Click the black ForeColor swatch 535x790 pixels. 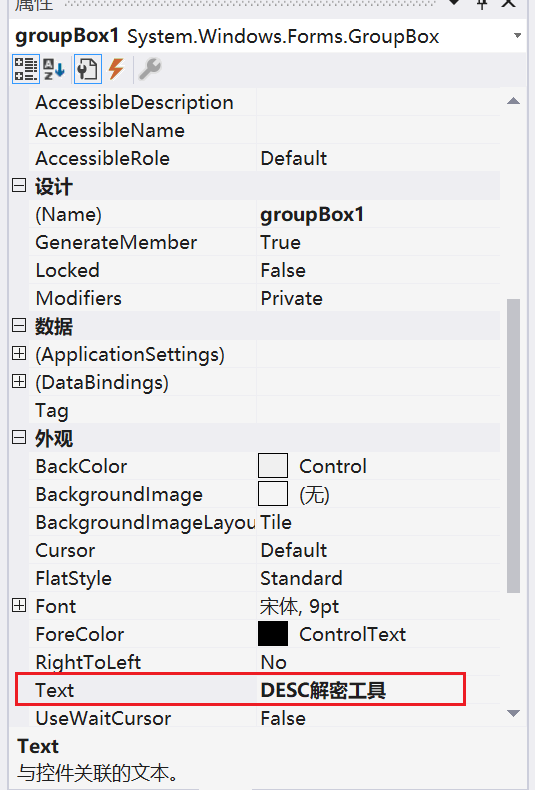273,633
